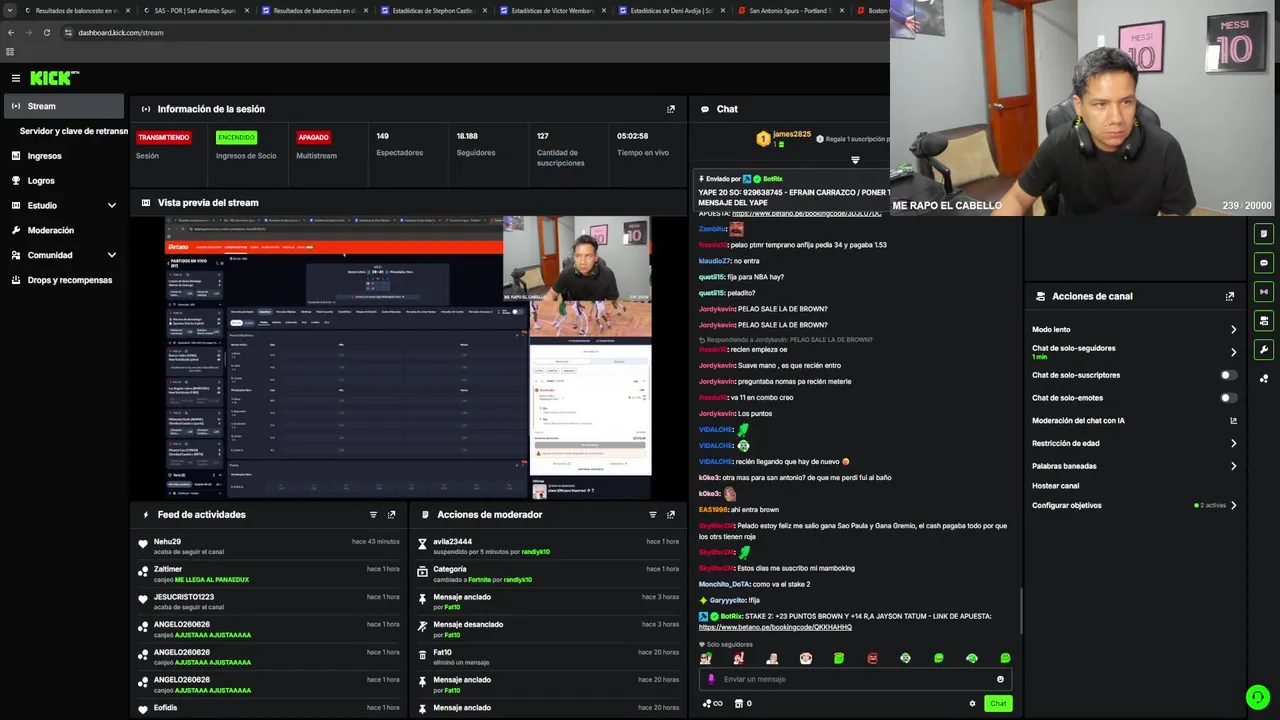The width and height of the screenshot is (1280, 720).
Task: Open browser tab search dropdown
Action: (11, 10)
